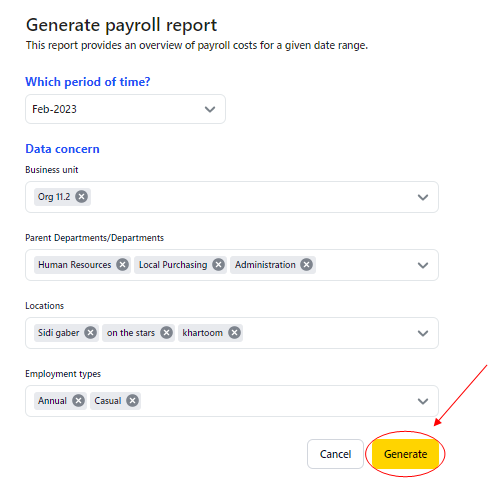Click inside the Locations selection field

(x=232, y=333)
